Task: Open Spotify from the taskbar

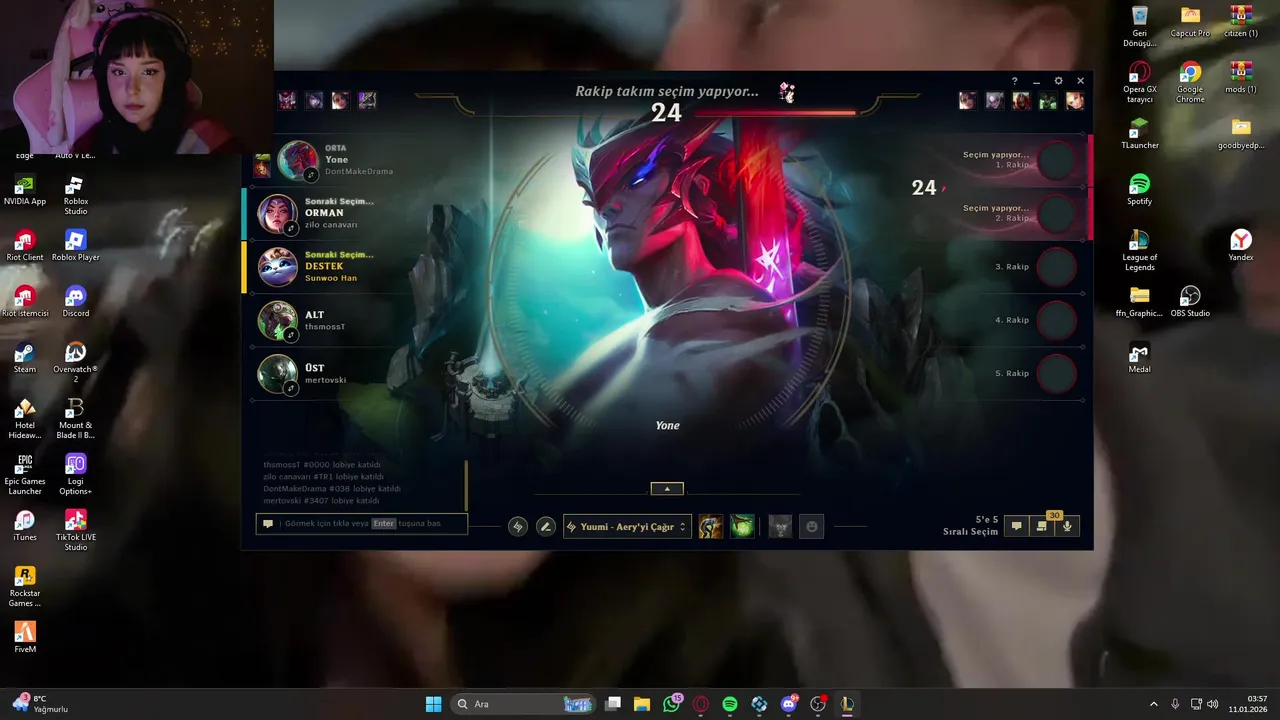Action: [x=730, y=704]
